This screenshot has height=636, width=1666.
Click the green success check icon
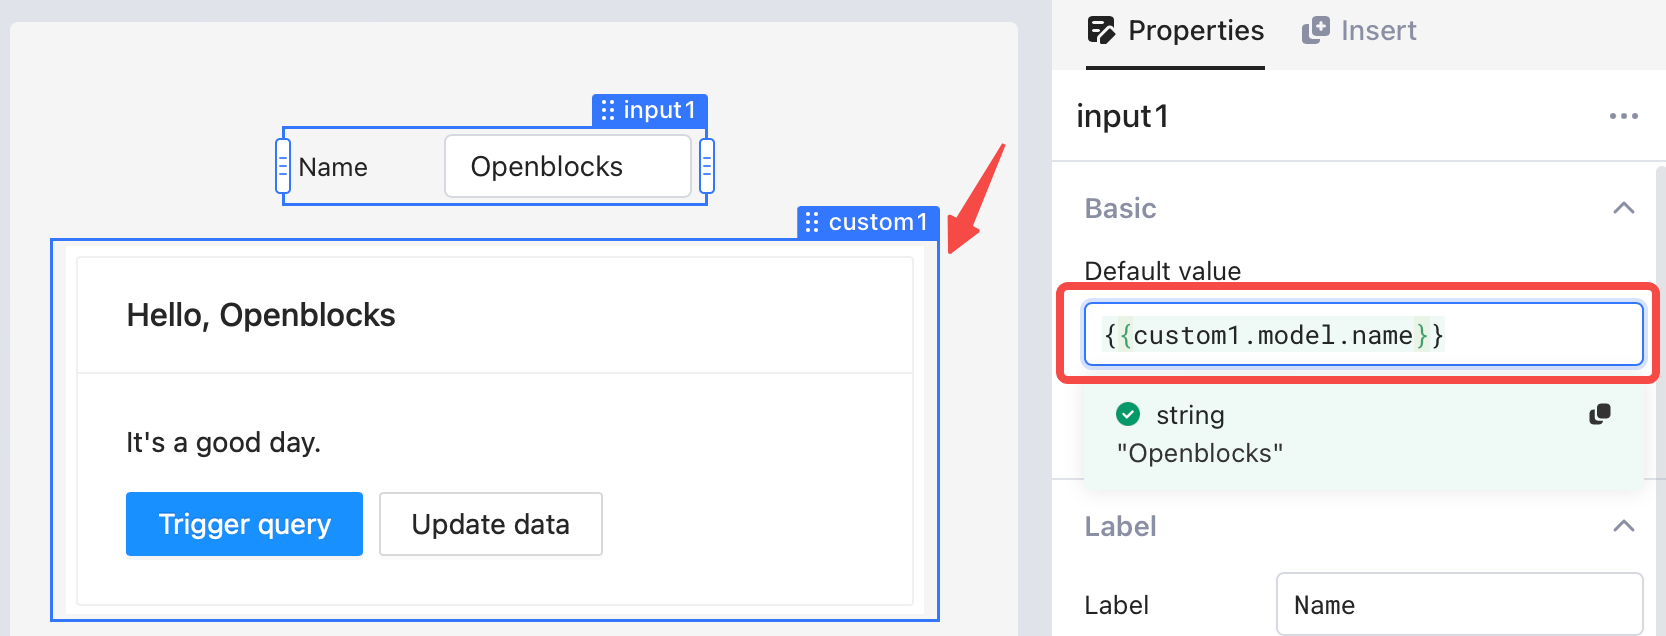pos(1128,414)
